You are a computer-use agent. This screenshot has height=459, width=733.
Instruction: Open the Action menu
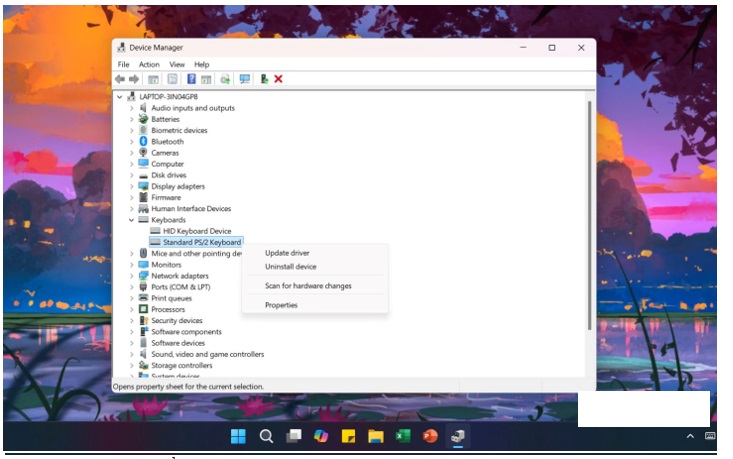[x=149, y=64]
